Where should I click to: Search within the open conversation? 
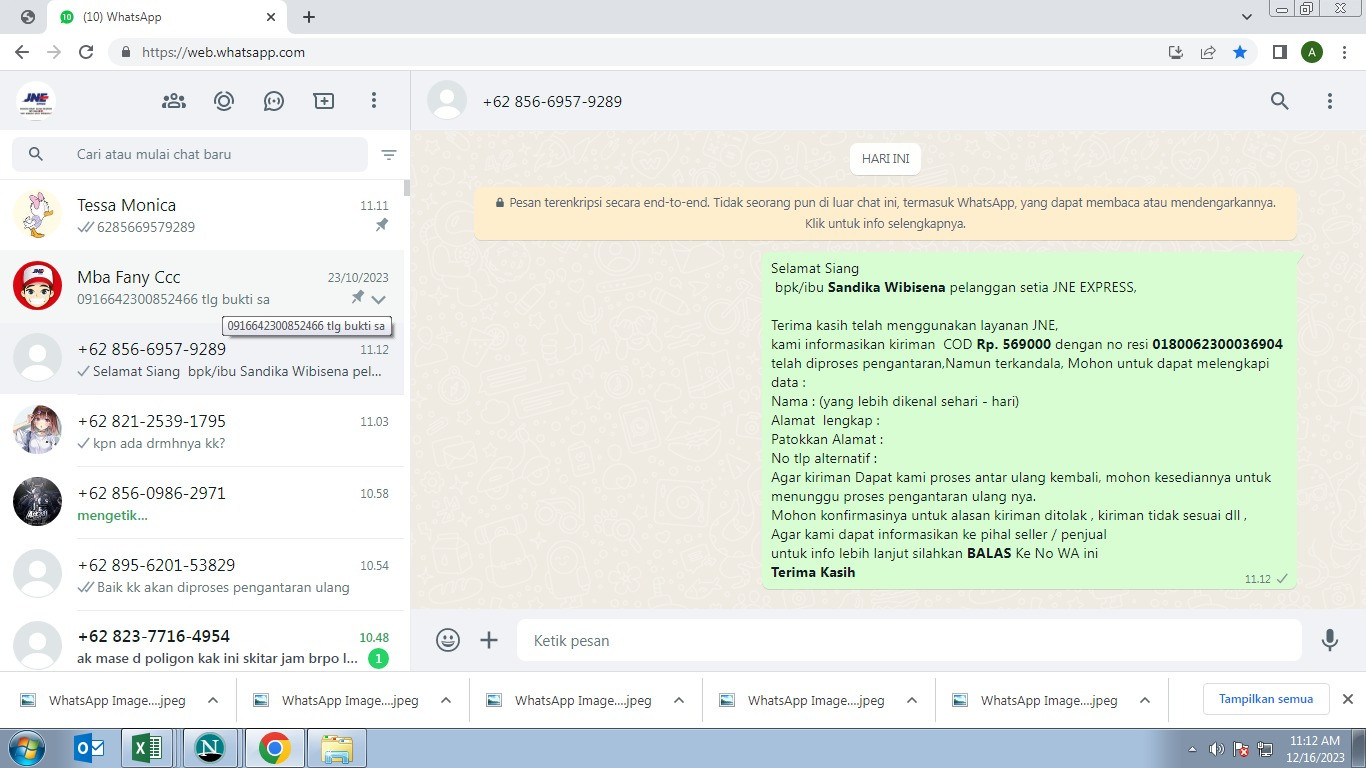pos(1280,101)
